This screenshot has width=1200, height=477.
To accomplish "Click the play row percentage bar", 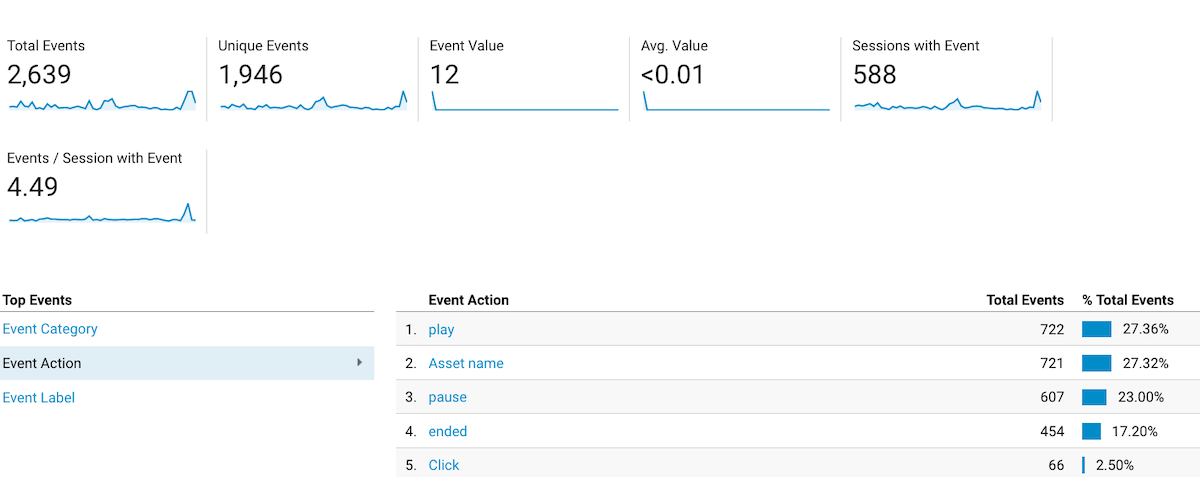I will [x=1097, y=329].
